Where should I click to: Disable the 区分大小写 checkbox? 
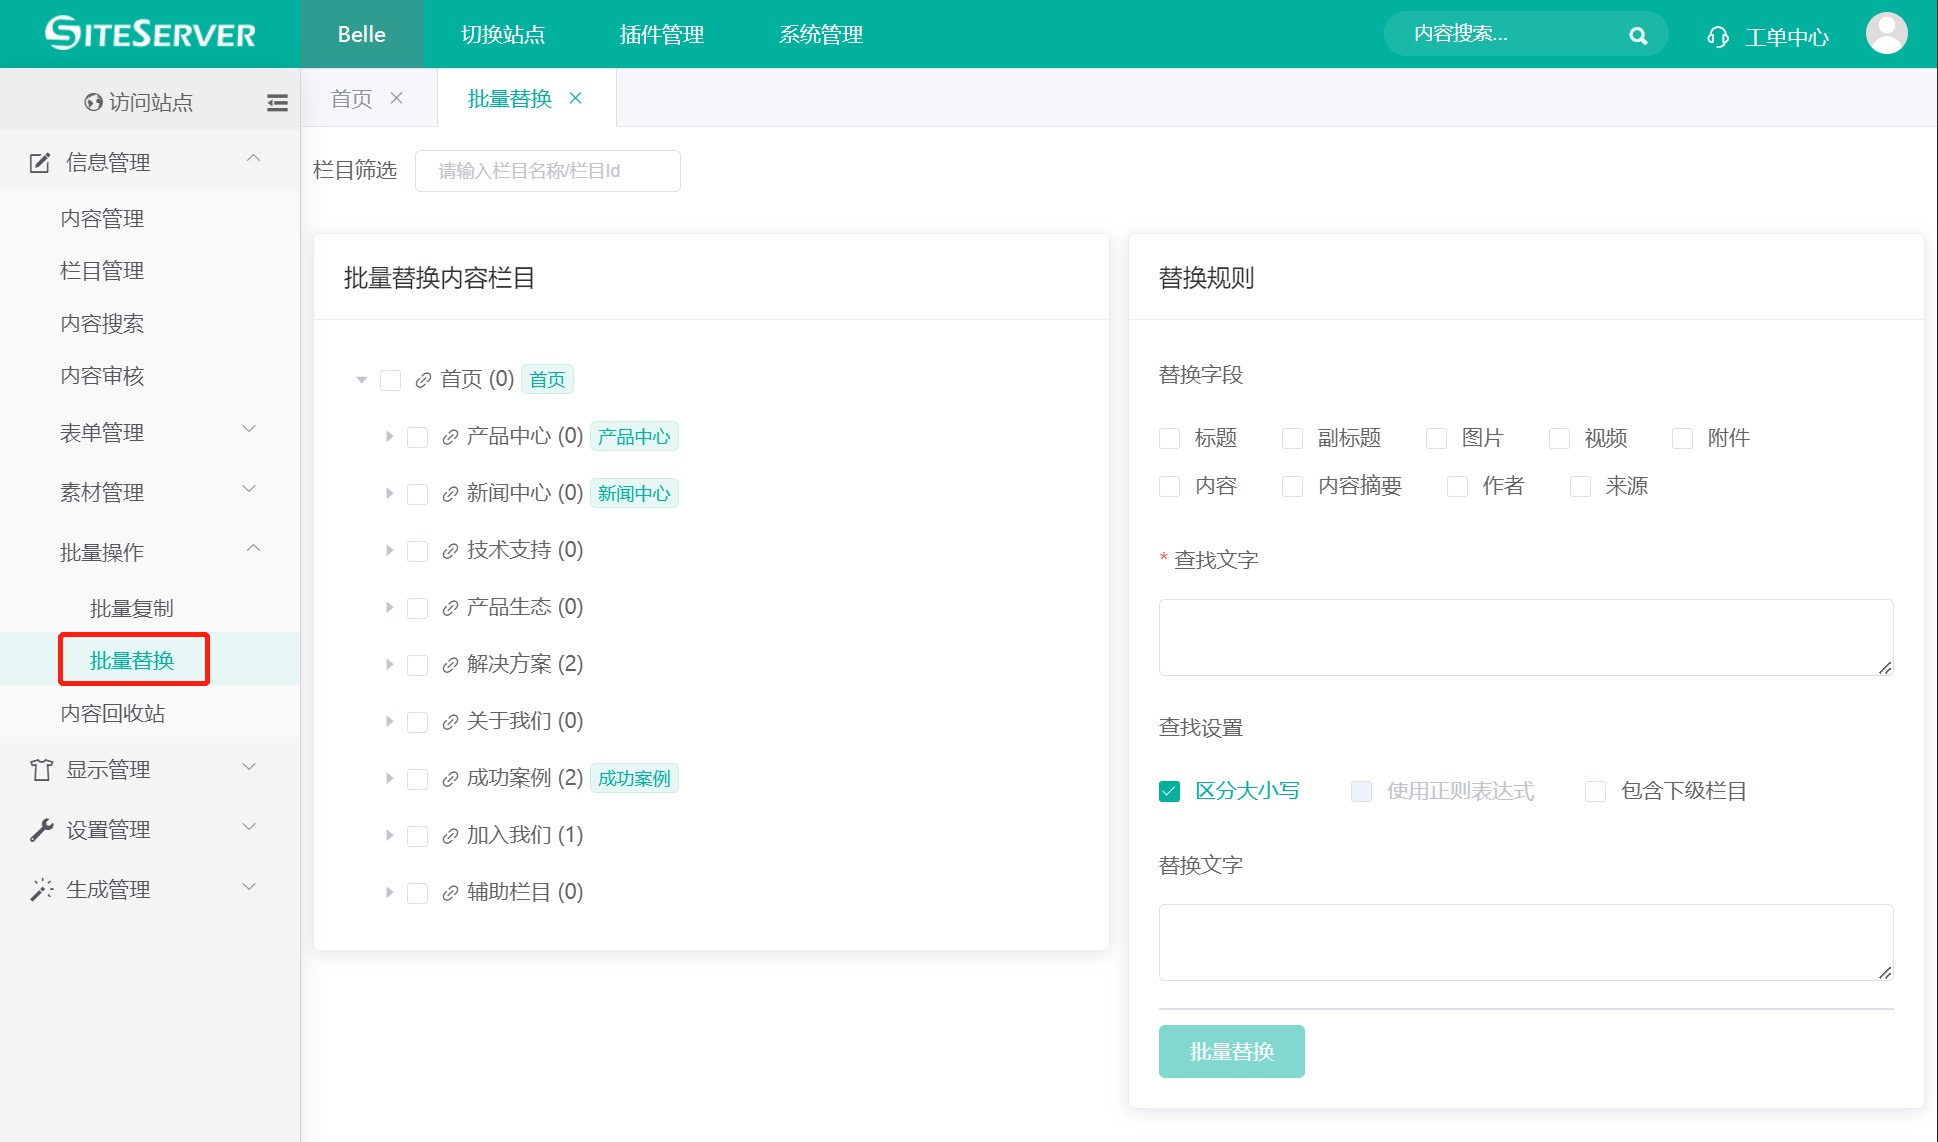[x=1169, y=790]
